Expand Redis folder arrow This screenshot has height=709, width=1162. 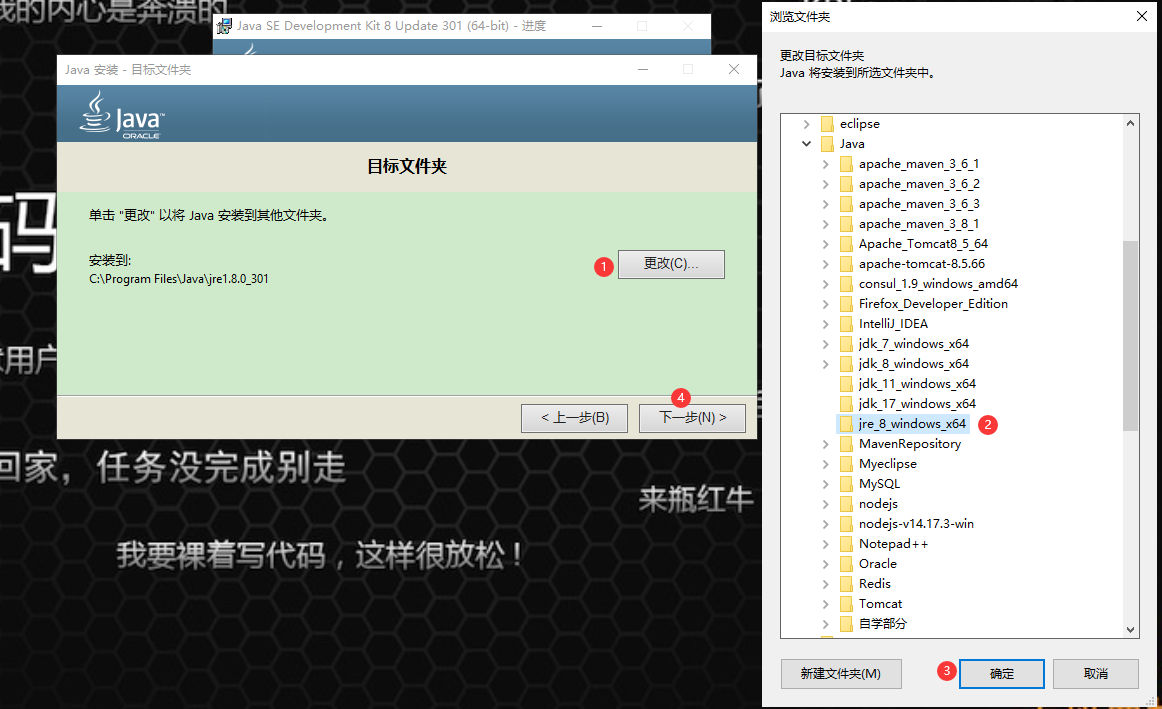point(826,584)
